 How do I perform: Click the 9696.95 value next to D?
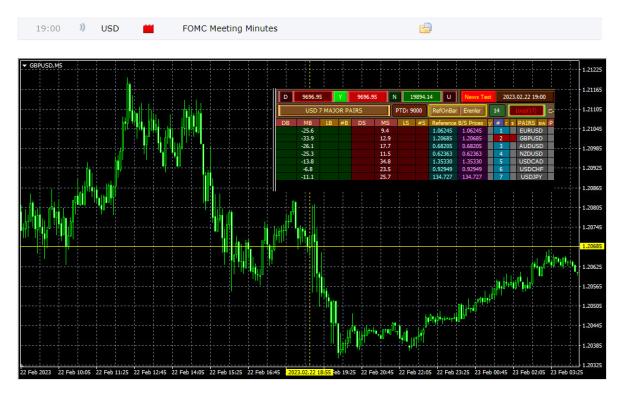coord(312,97)
